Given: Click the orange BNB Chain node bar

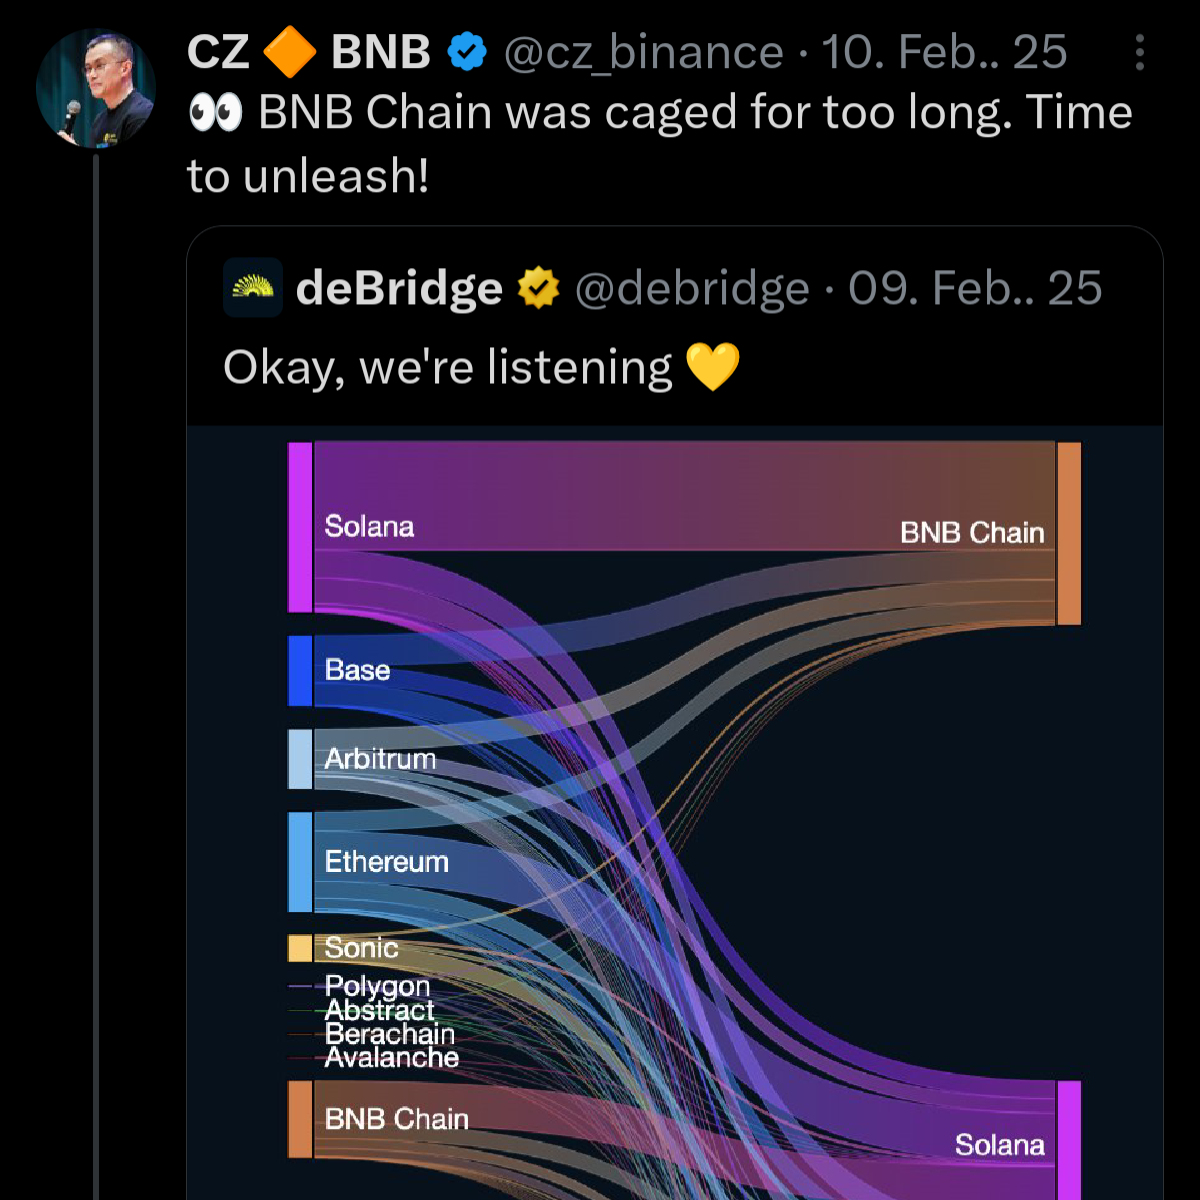Looking at the screenshot, I should pos(1068,532).
